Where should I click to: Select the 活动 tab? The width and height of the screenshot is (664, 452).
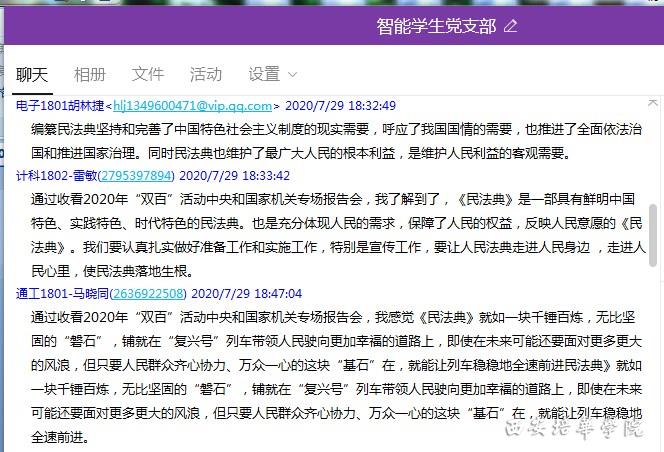206,74
